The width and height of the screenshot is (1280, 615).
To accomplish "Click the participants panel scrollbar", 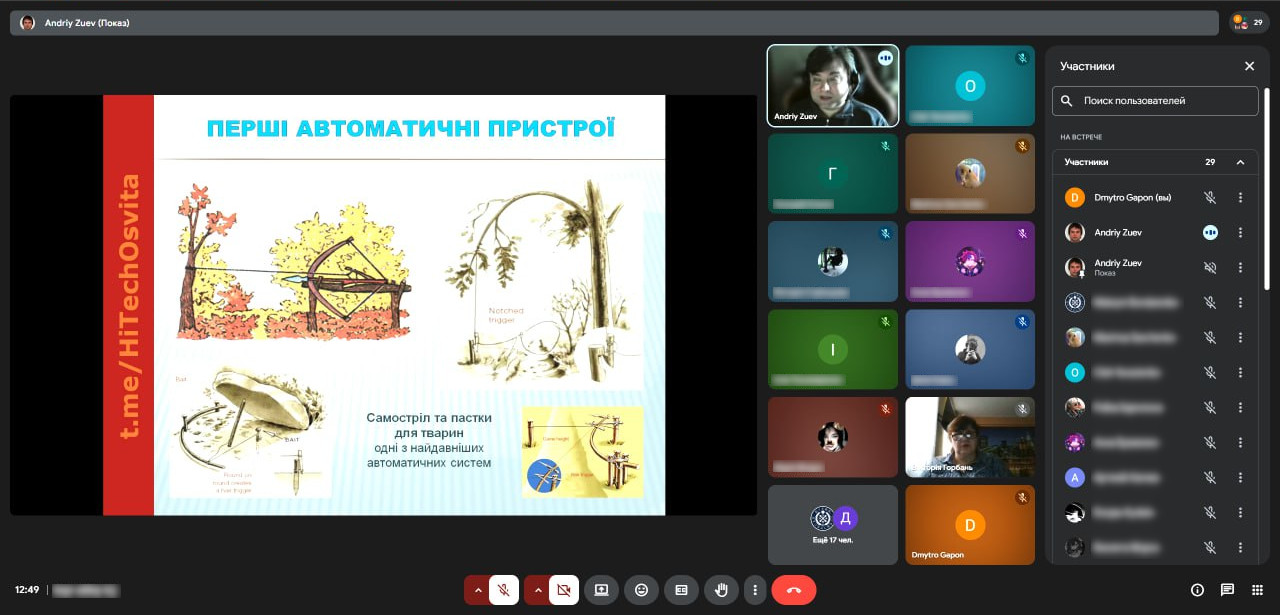I will click(1267, 190).
